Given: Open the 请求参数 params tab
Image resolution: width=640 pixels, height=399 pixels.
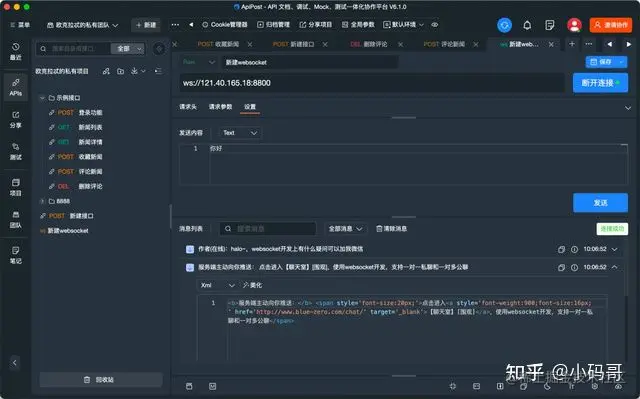Looking at the screenshot, I should click(x=220, y=106).
